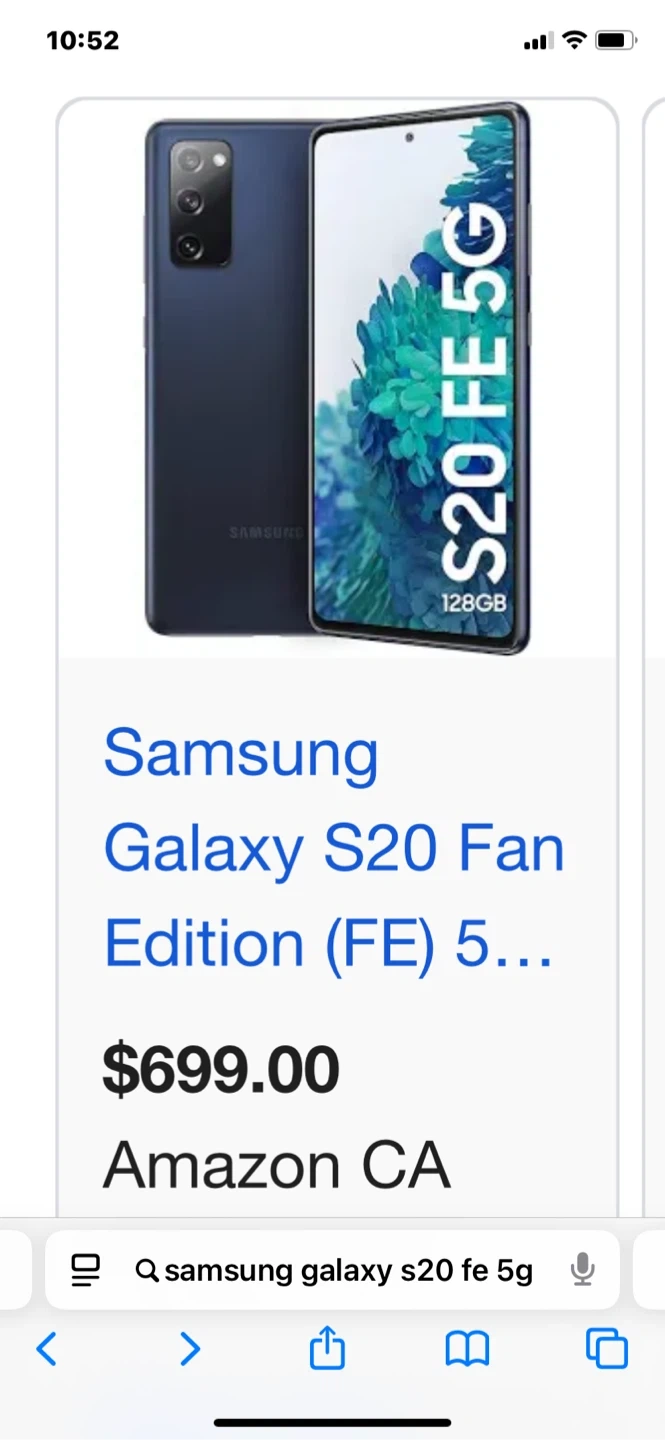Tap the cellular signal bars

(x=537, y=41)
